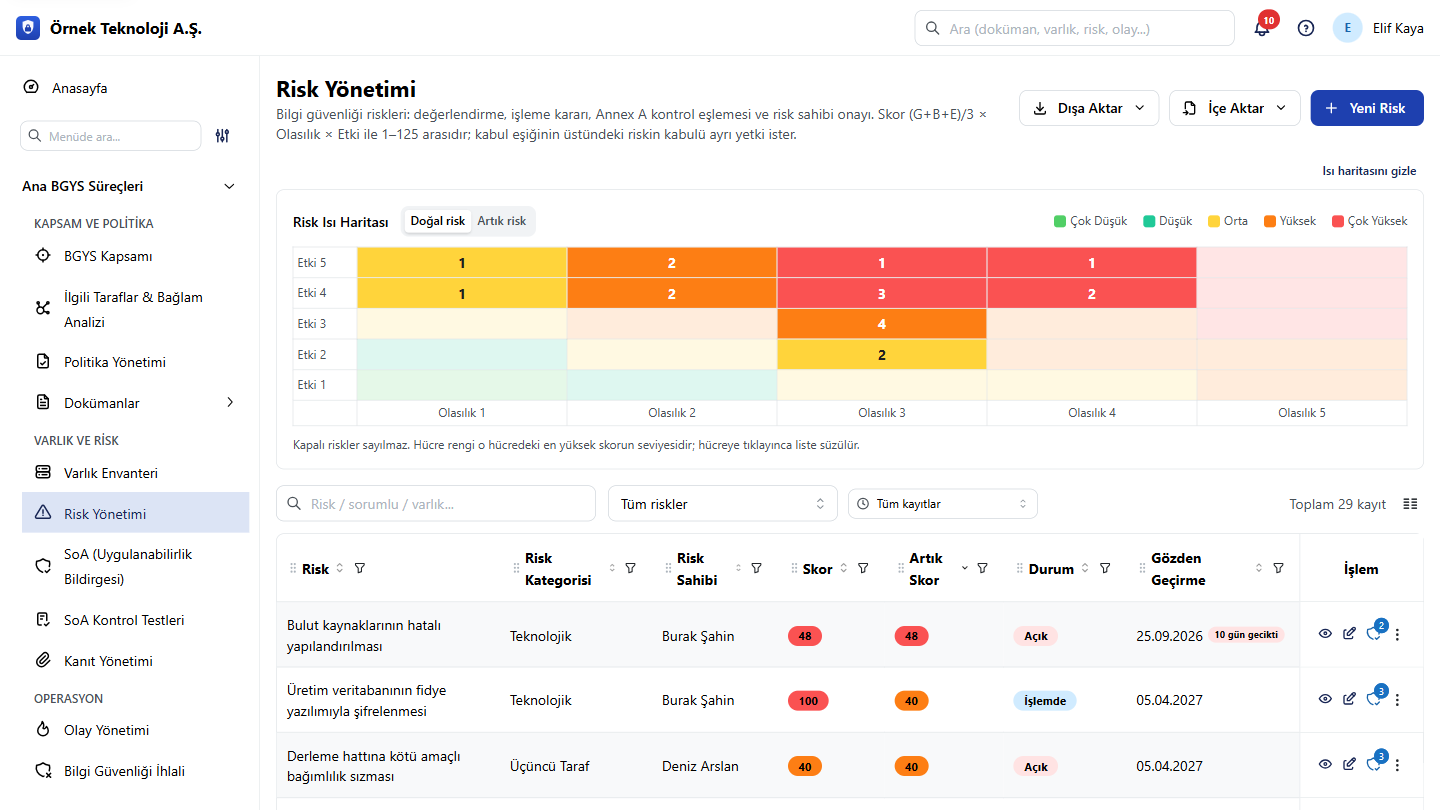
Task: Filter by the Risk Kategorisi column
Action: coord(630,569)
